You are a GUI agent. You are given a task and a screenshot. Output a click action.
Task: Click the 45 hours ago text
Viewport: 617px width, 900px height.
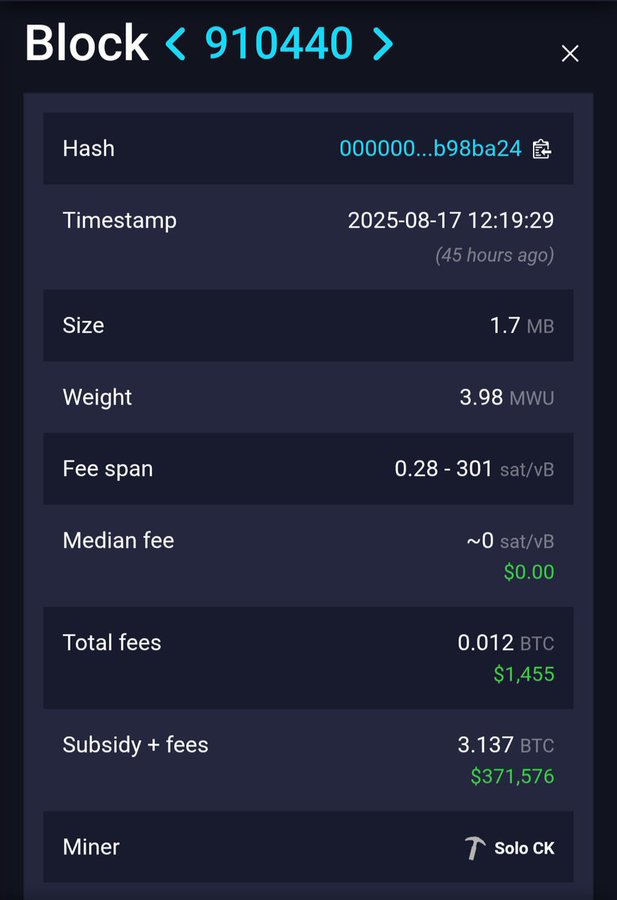495,255
